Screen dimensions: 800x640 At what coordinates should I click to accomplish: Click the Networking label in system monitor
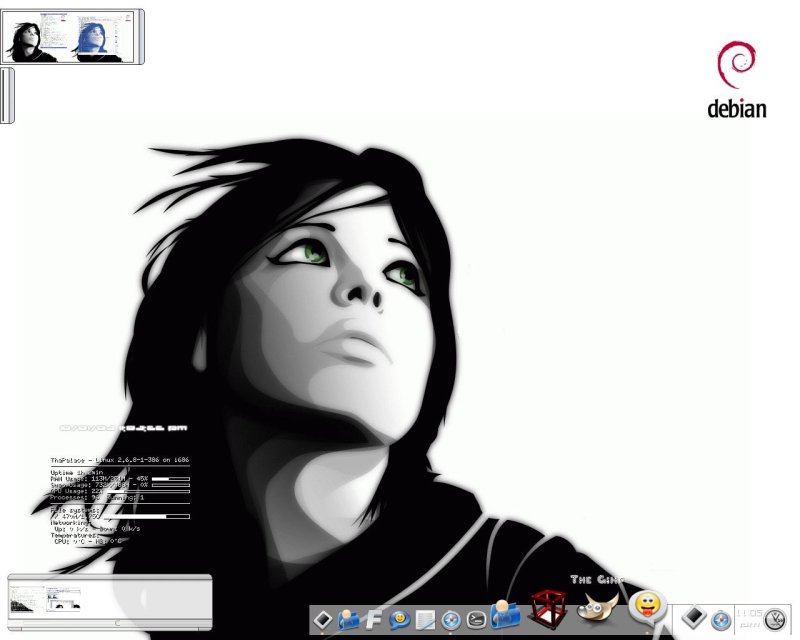click(x=70, y=523)
